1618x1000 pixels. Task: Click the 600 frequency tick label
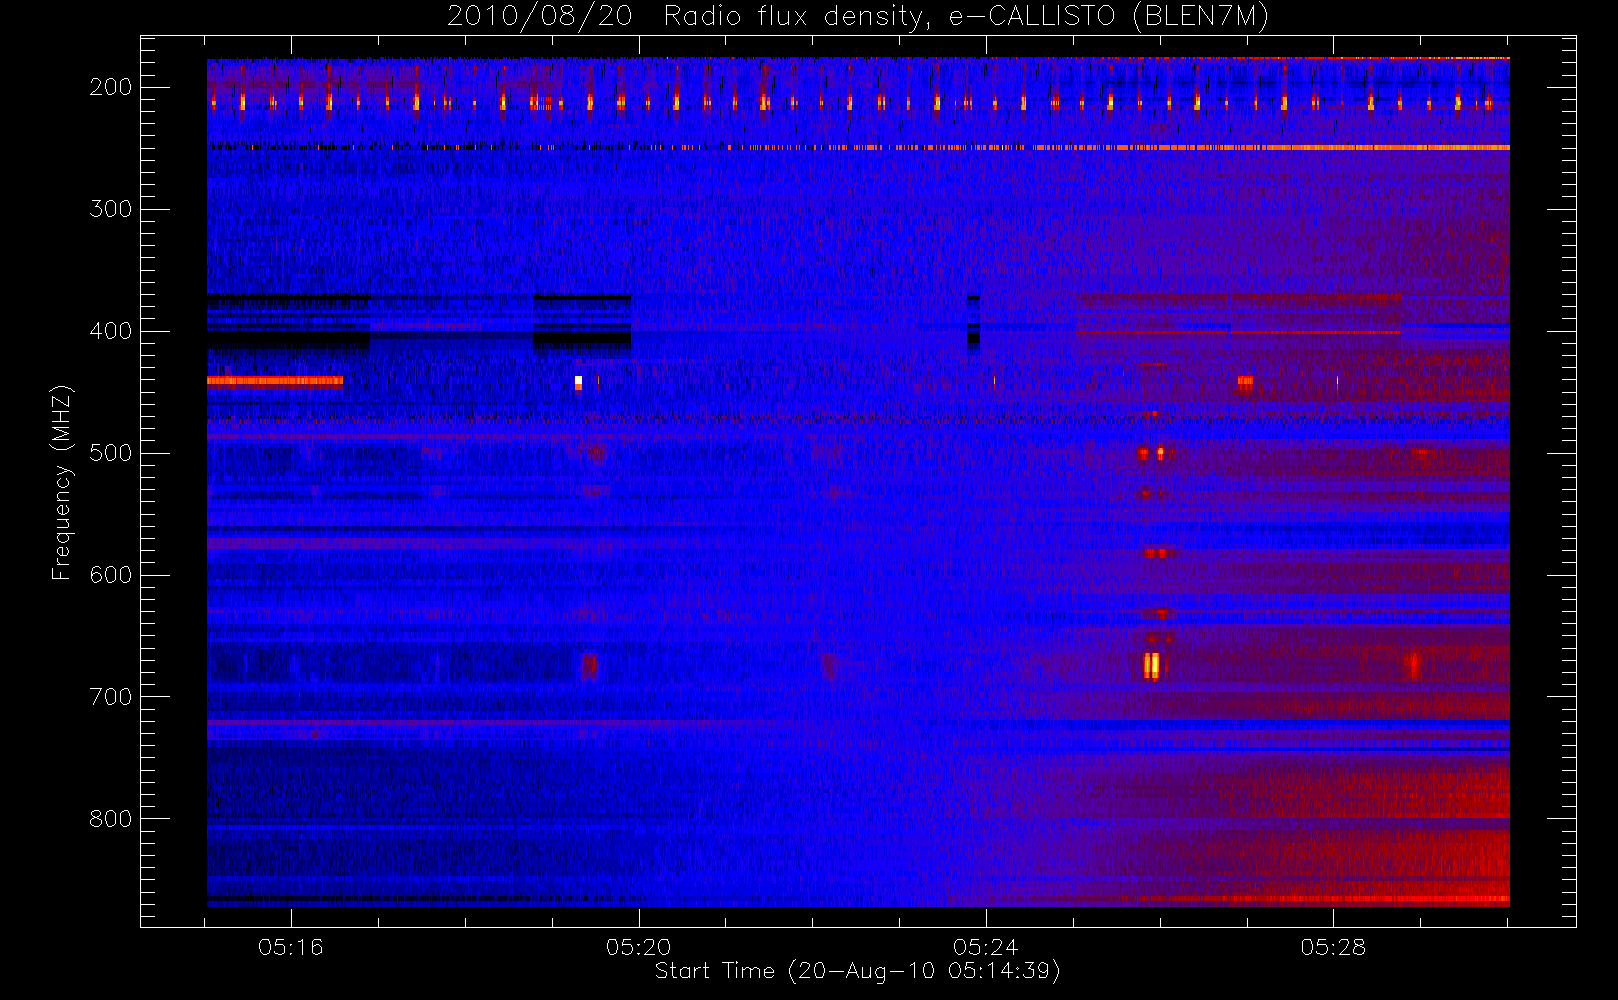pyautogui.click(x=110, y=575)
